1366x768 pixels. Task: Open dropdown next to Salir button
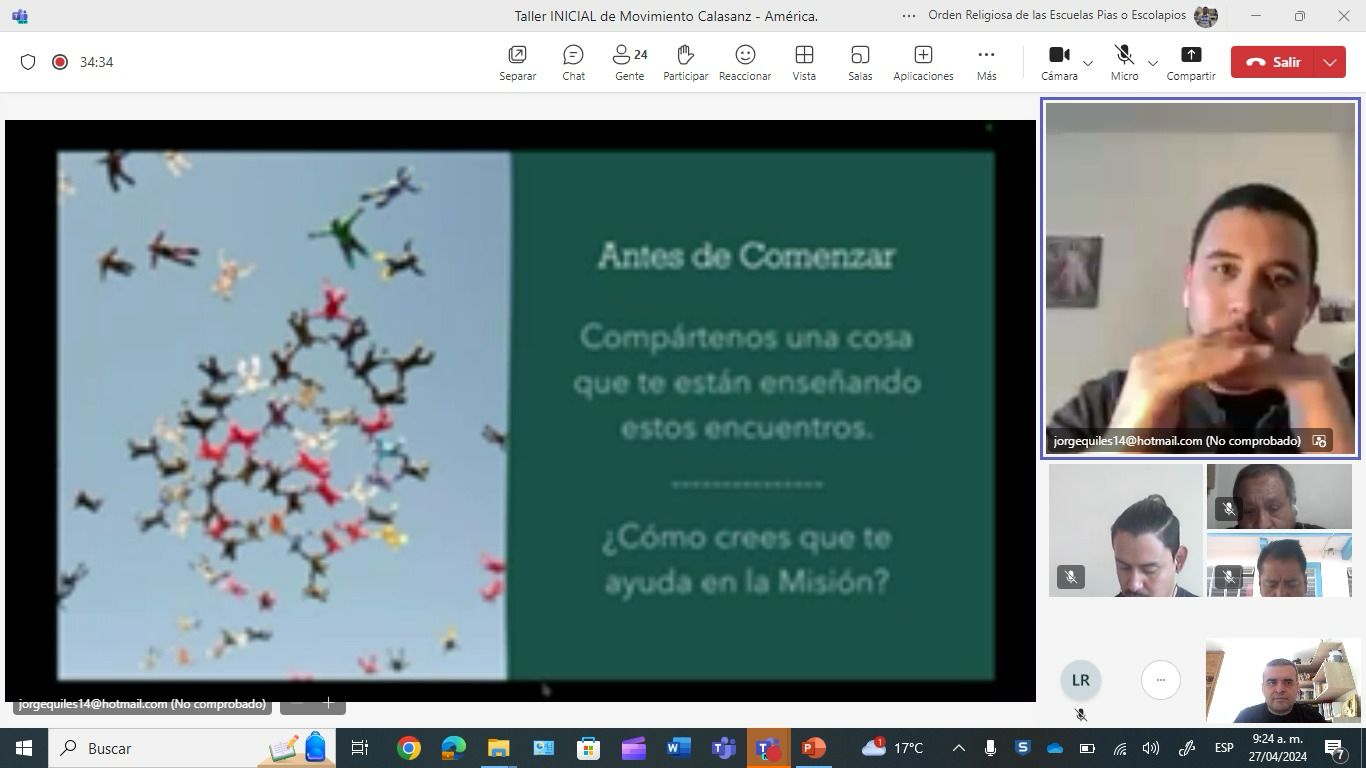point(1330,62)
